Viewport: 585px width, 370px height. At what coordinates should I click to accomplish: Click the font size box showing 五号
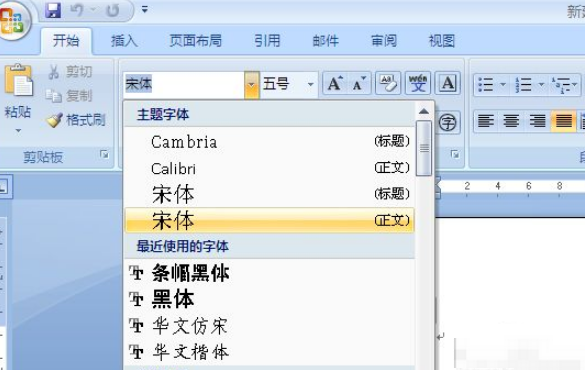(282, 84)
